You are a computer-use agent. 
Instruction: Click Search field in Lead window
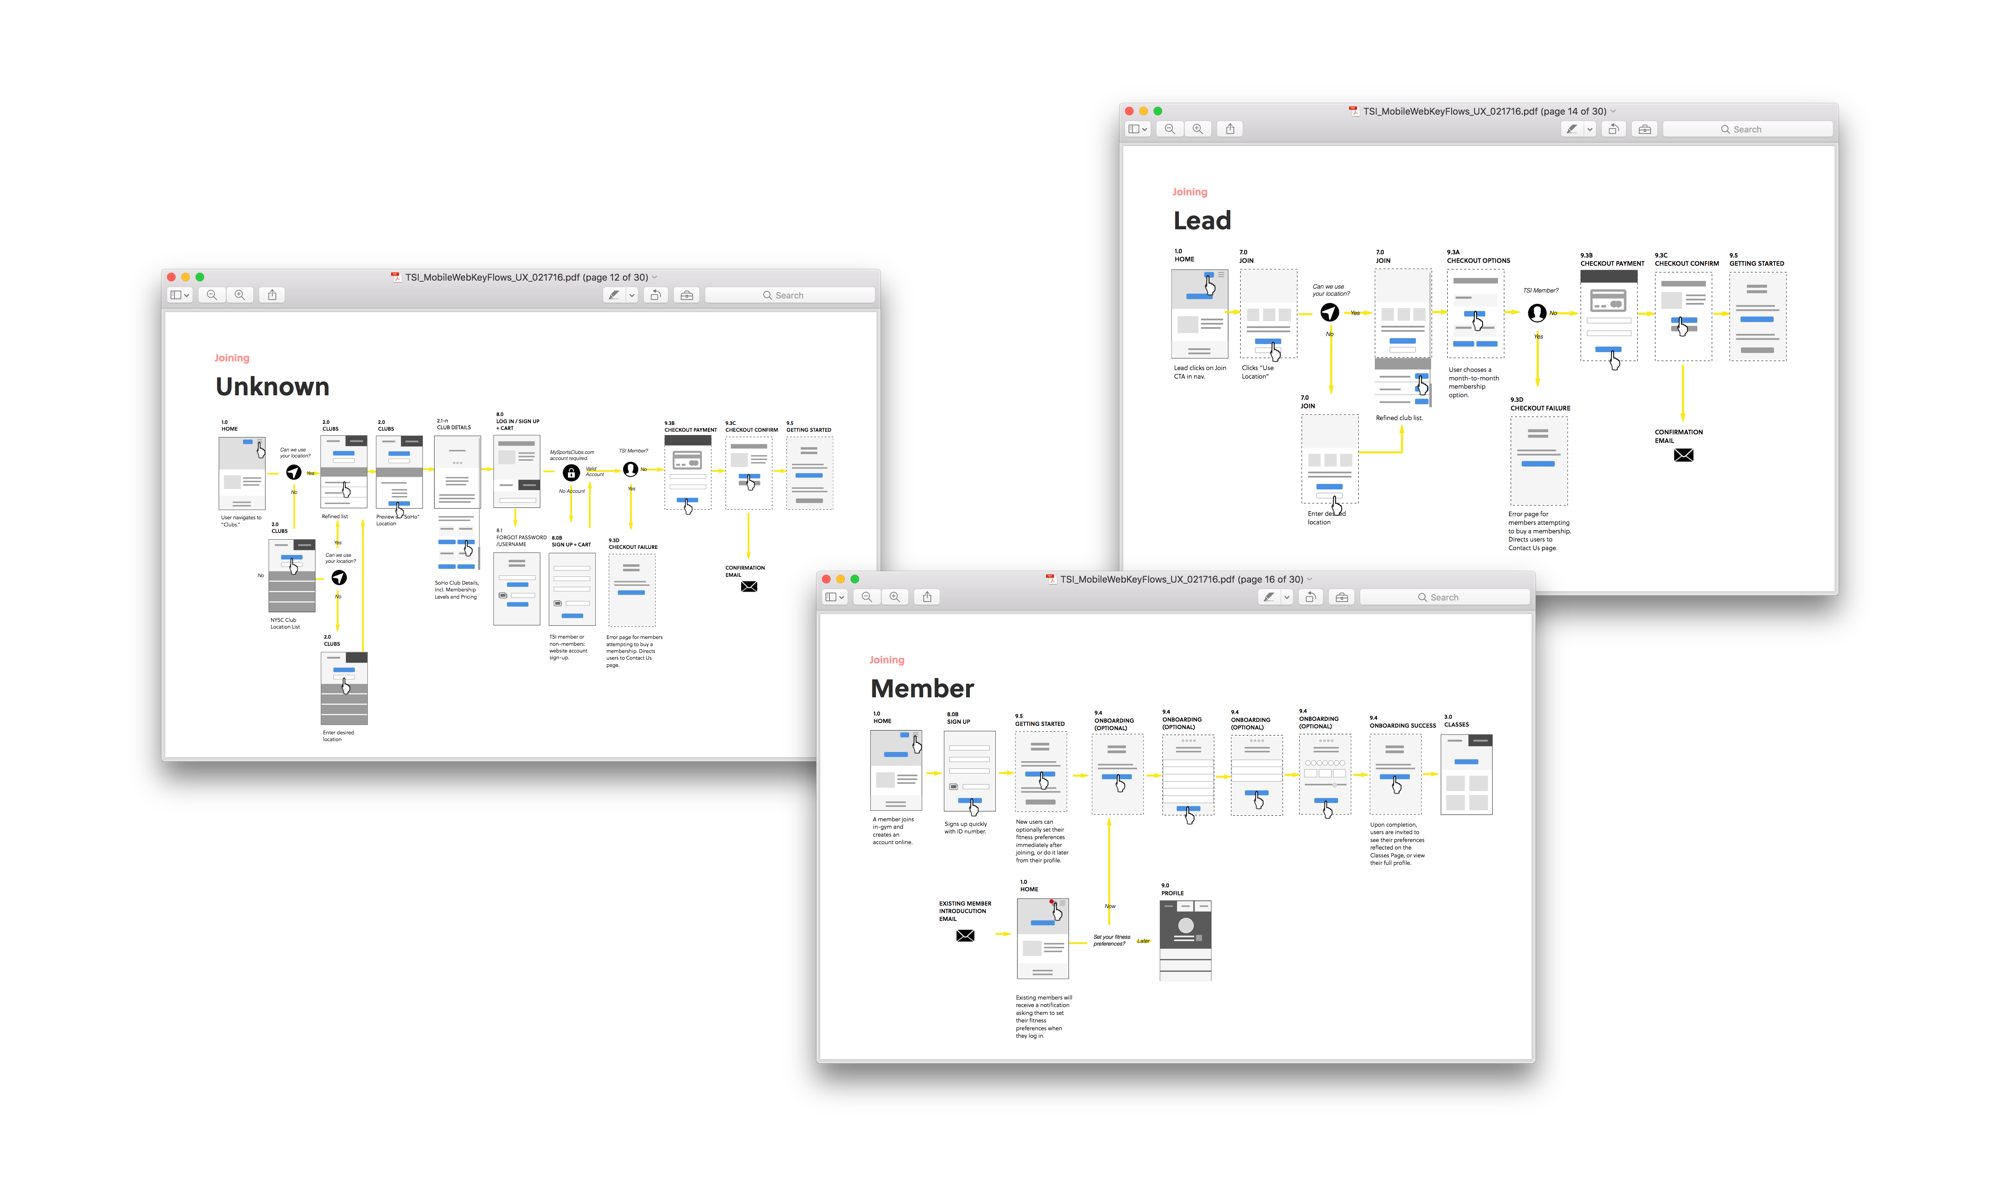(1747, 129)
